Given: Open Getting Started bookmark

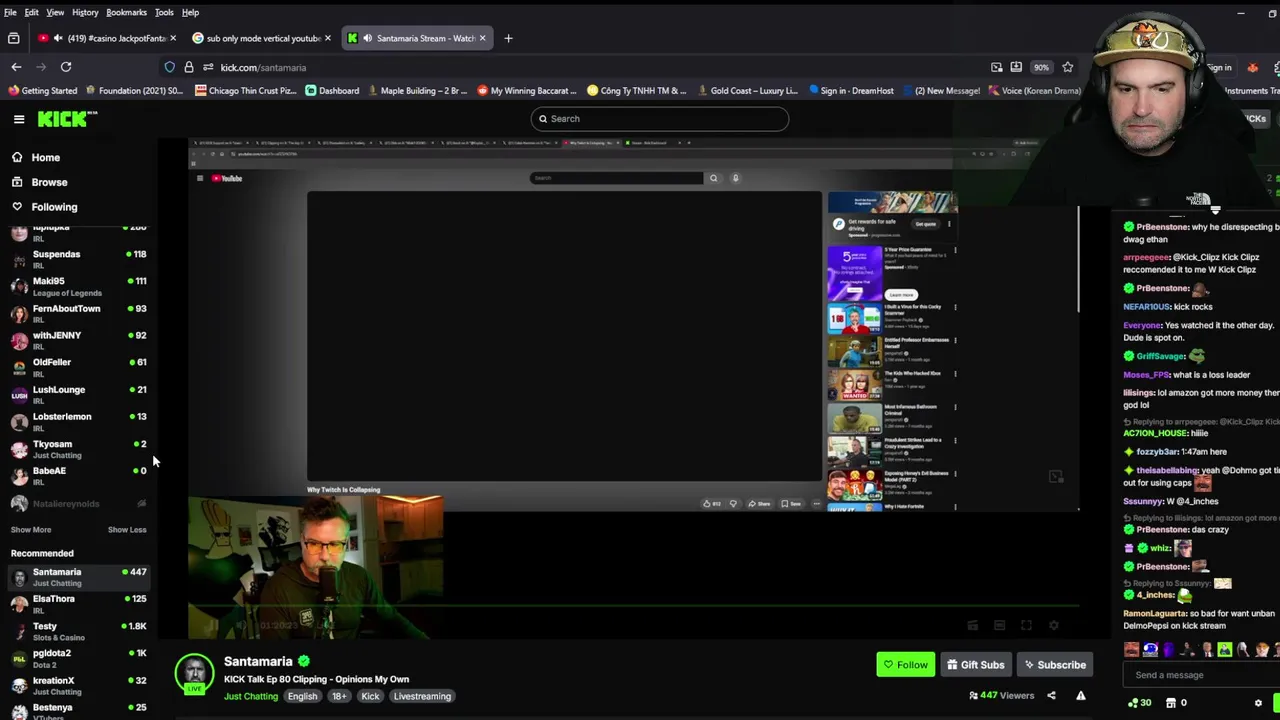Looking at the screenshot, I should [43, 91].
